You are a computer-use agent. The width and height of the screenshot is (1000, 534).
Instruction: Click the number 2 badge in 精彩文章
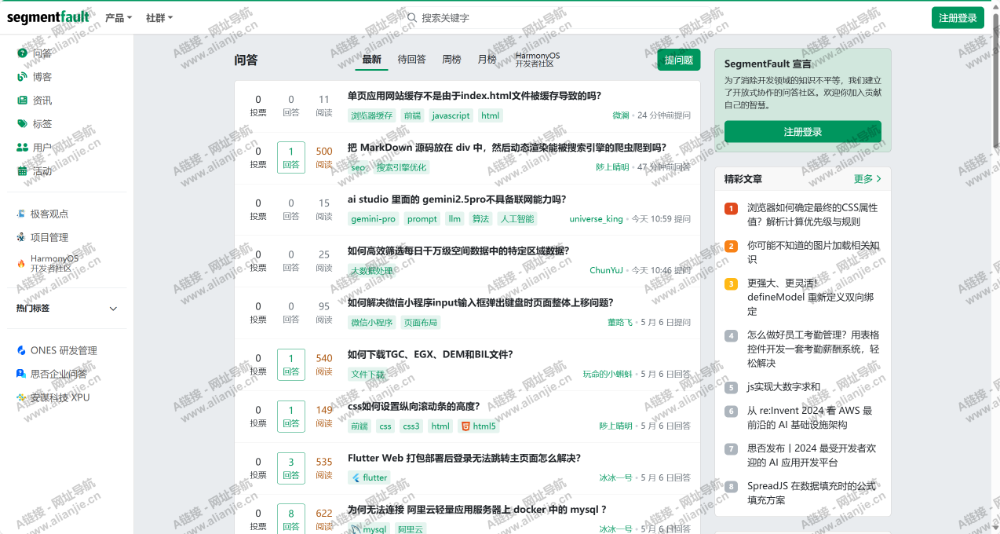click(731, 246)
